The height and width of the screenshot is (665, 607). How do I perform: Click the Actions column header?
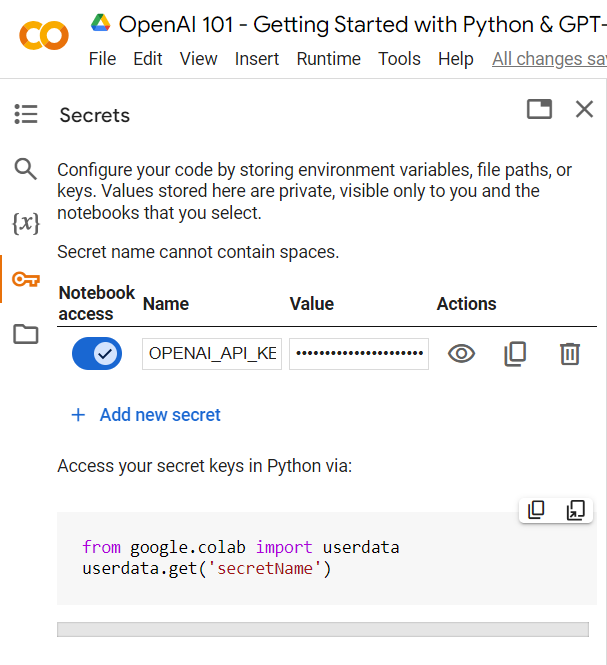pos(467,304)
